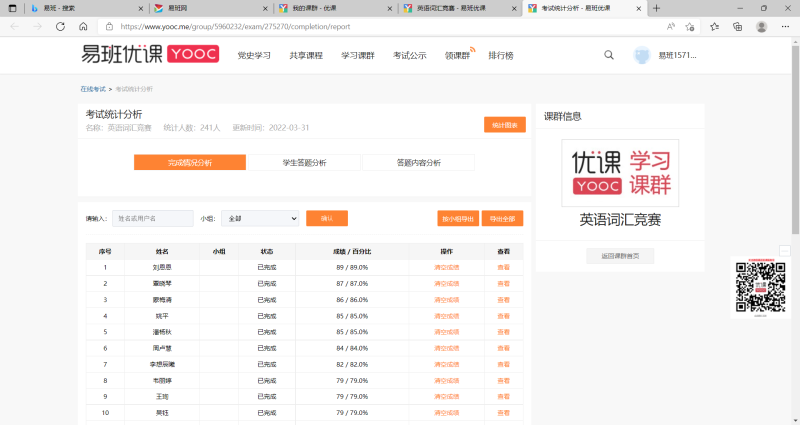
Task: Open 排行榜 navigation menu item
Action: 501,56
